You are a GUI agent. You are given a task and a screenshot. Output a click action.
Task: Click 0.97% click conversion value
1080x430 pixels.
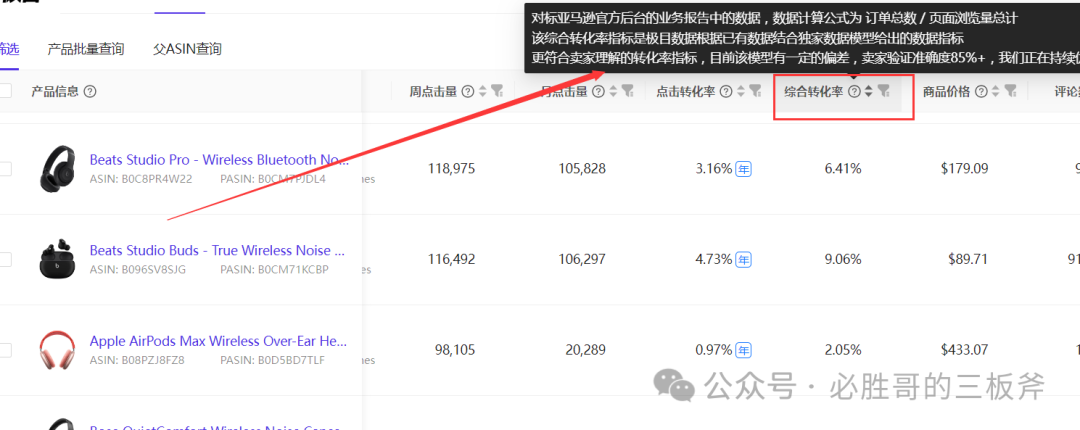pos(714,350)
